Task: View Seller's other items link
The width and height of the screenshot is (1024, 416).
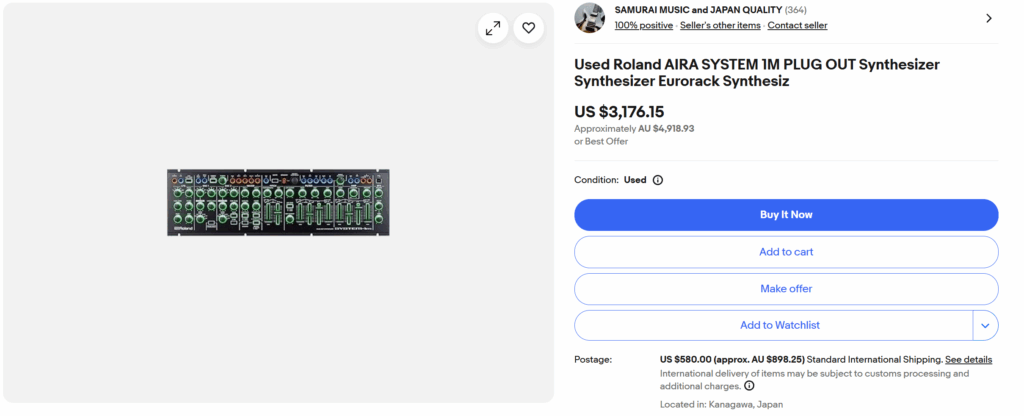Action: [720, 25]
